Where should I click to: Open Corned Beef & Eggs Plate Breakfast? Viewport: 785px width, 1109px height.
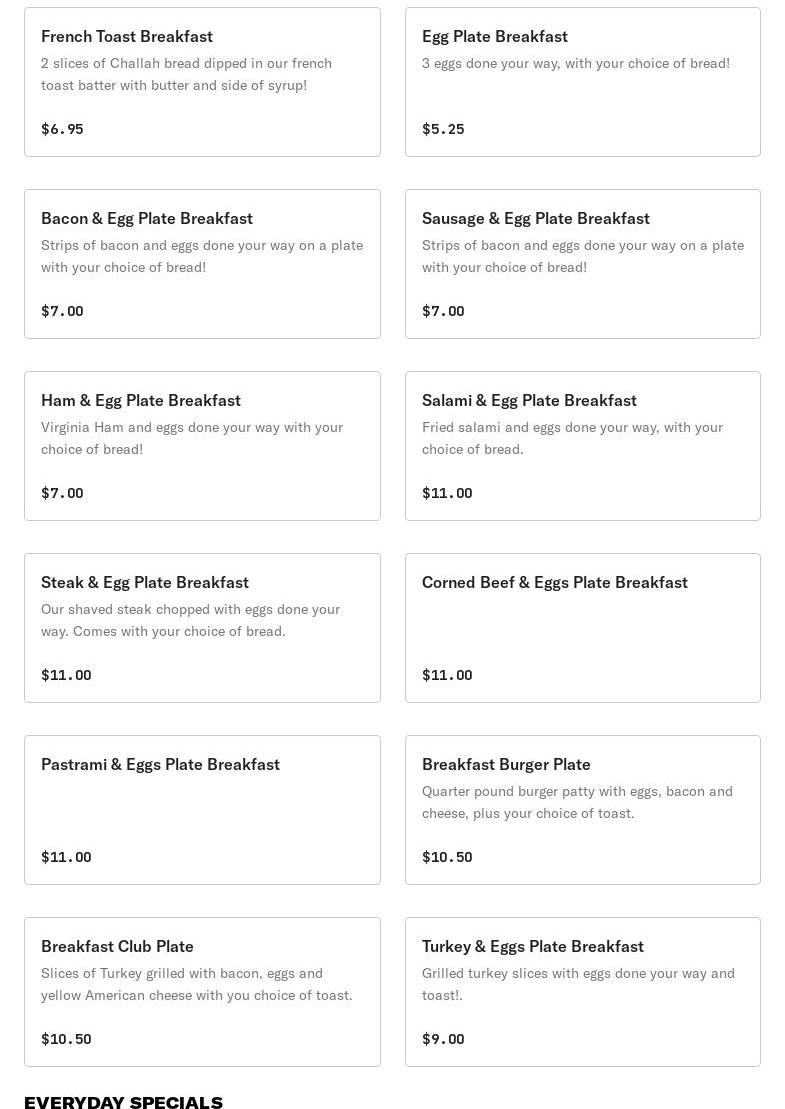pos(582,628)
